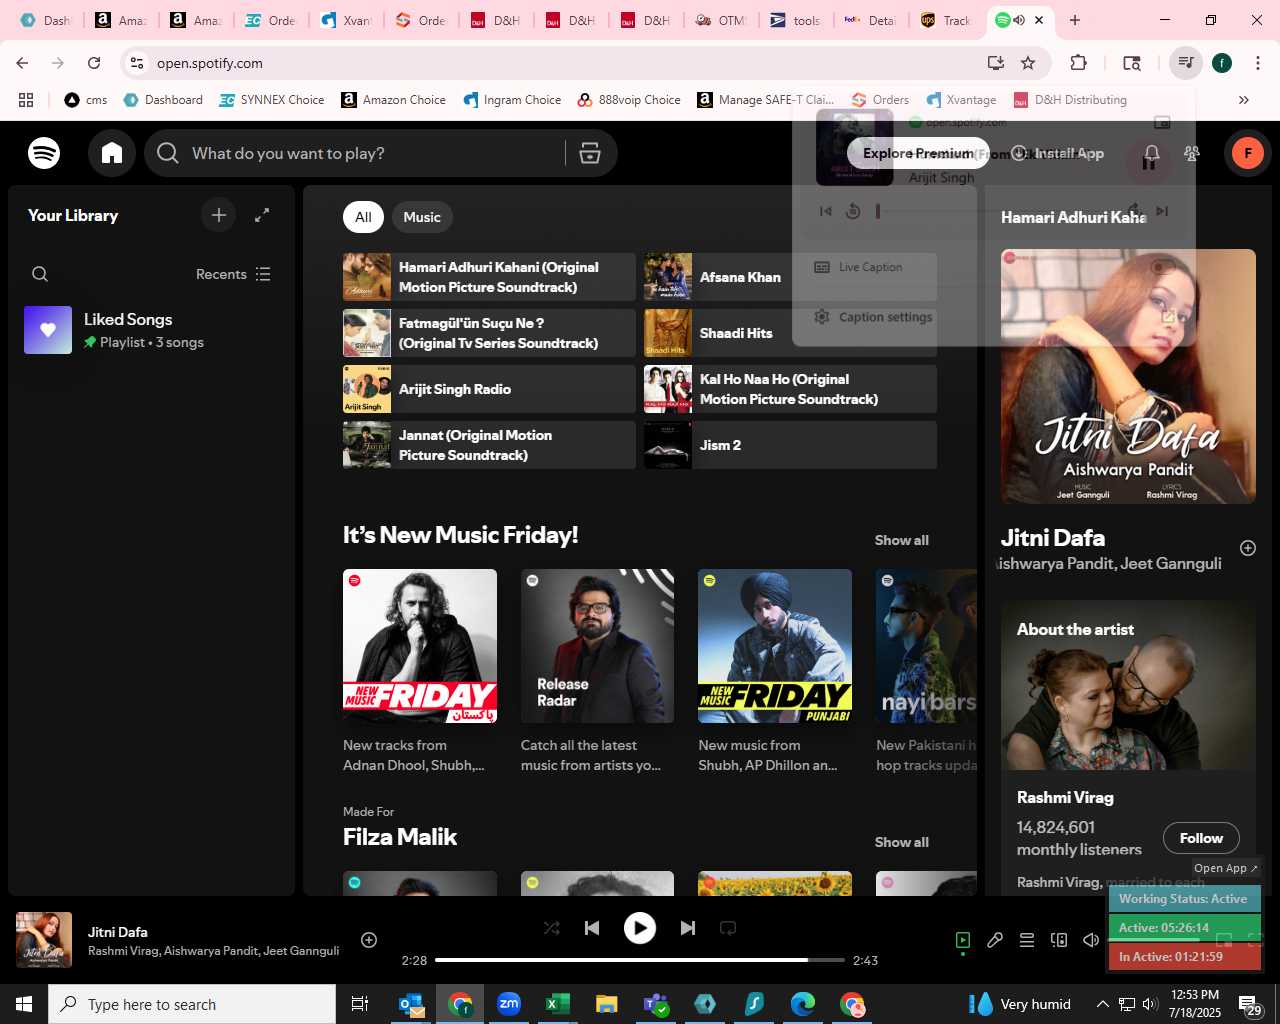This screenshot has height=1024, width=1280.
Task: Open the SYNNEX Choice bookmark
Action: pyautogui.click(x=272, y=100)
